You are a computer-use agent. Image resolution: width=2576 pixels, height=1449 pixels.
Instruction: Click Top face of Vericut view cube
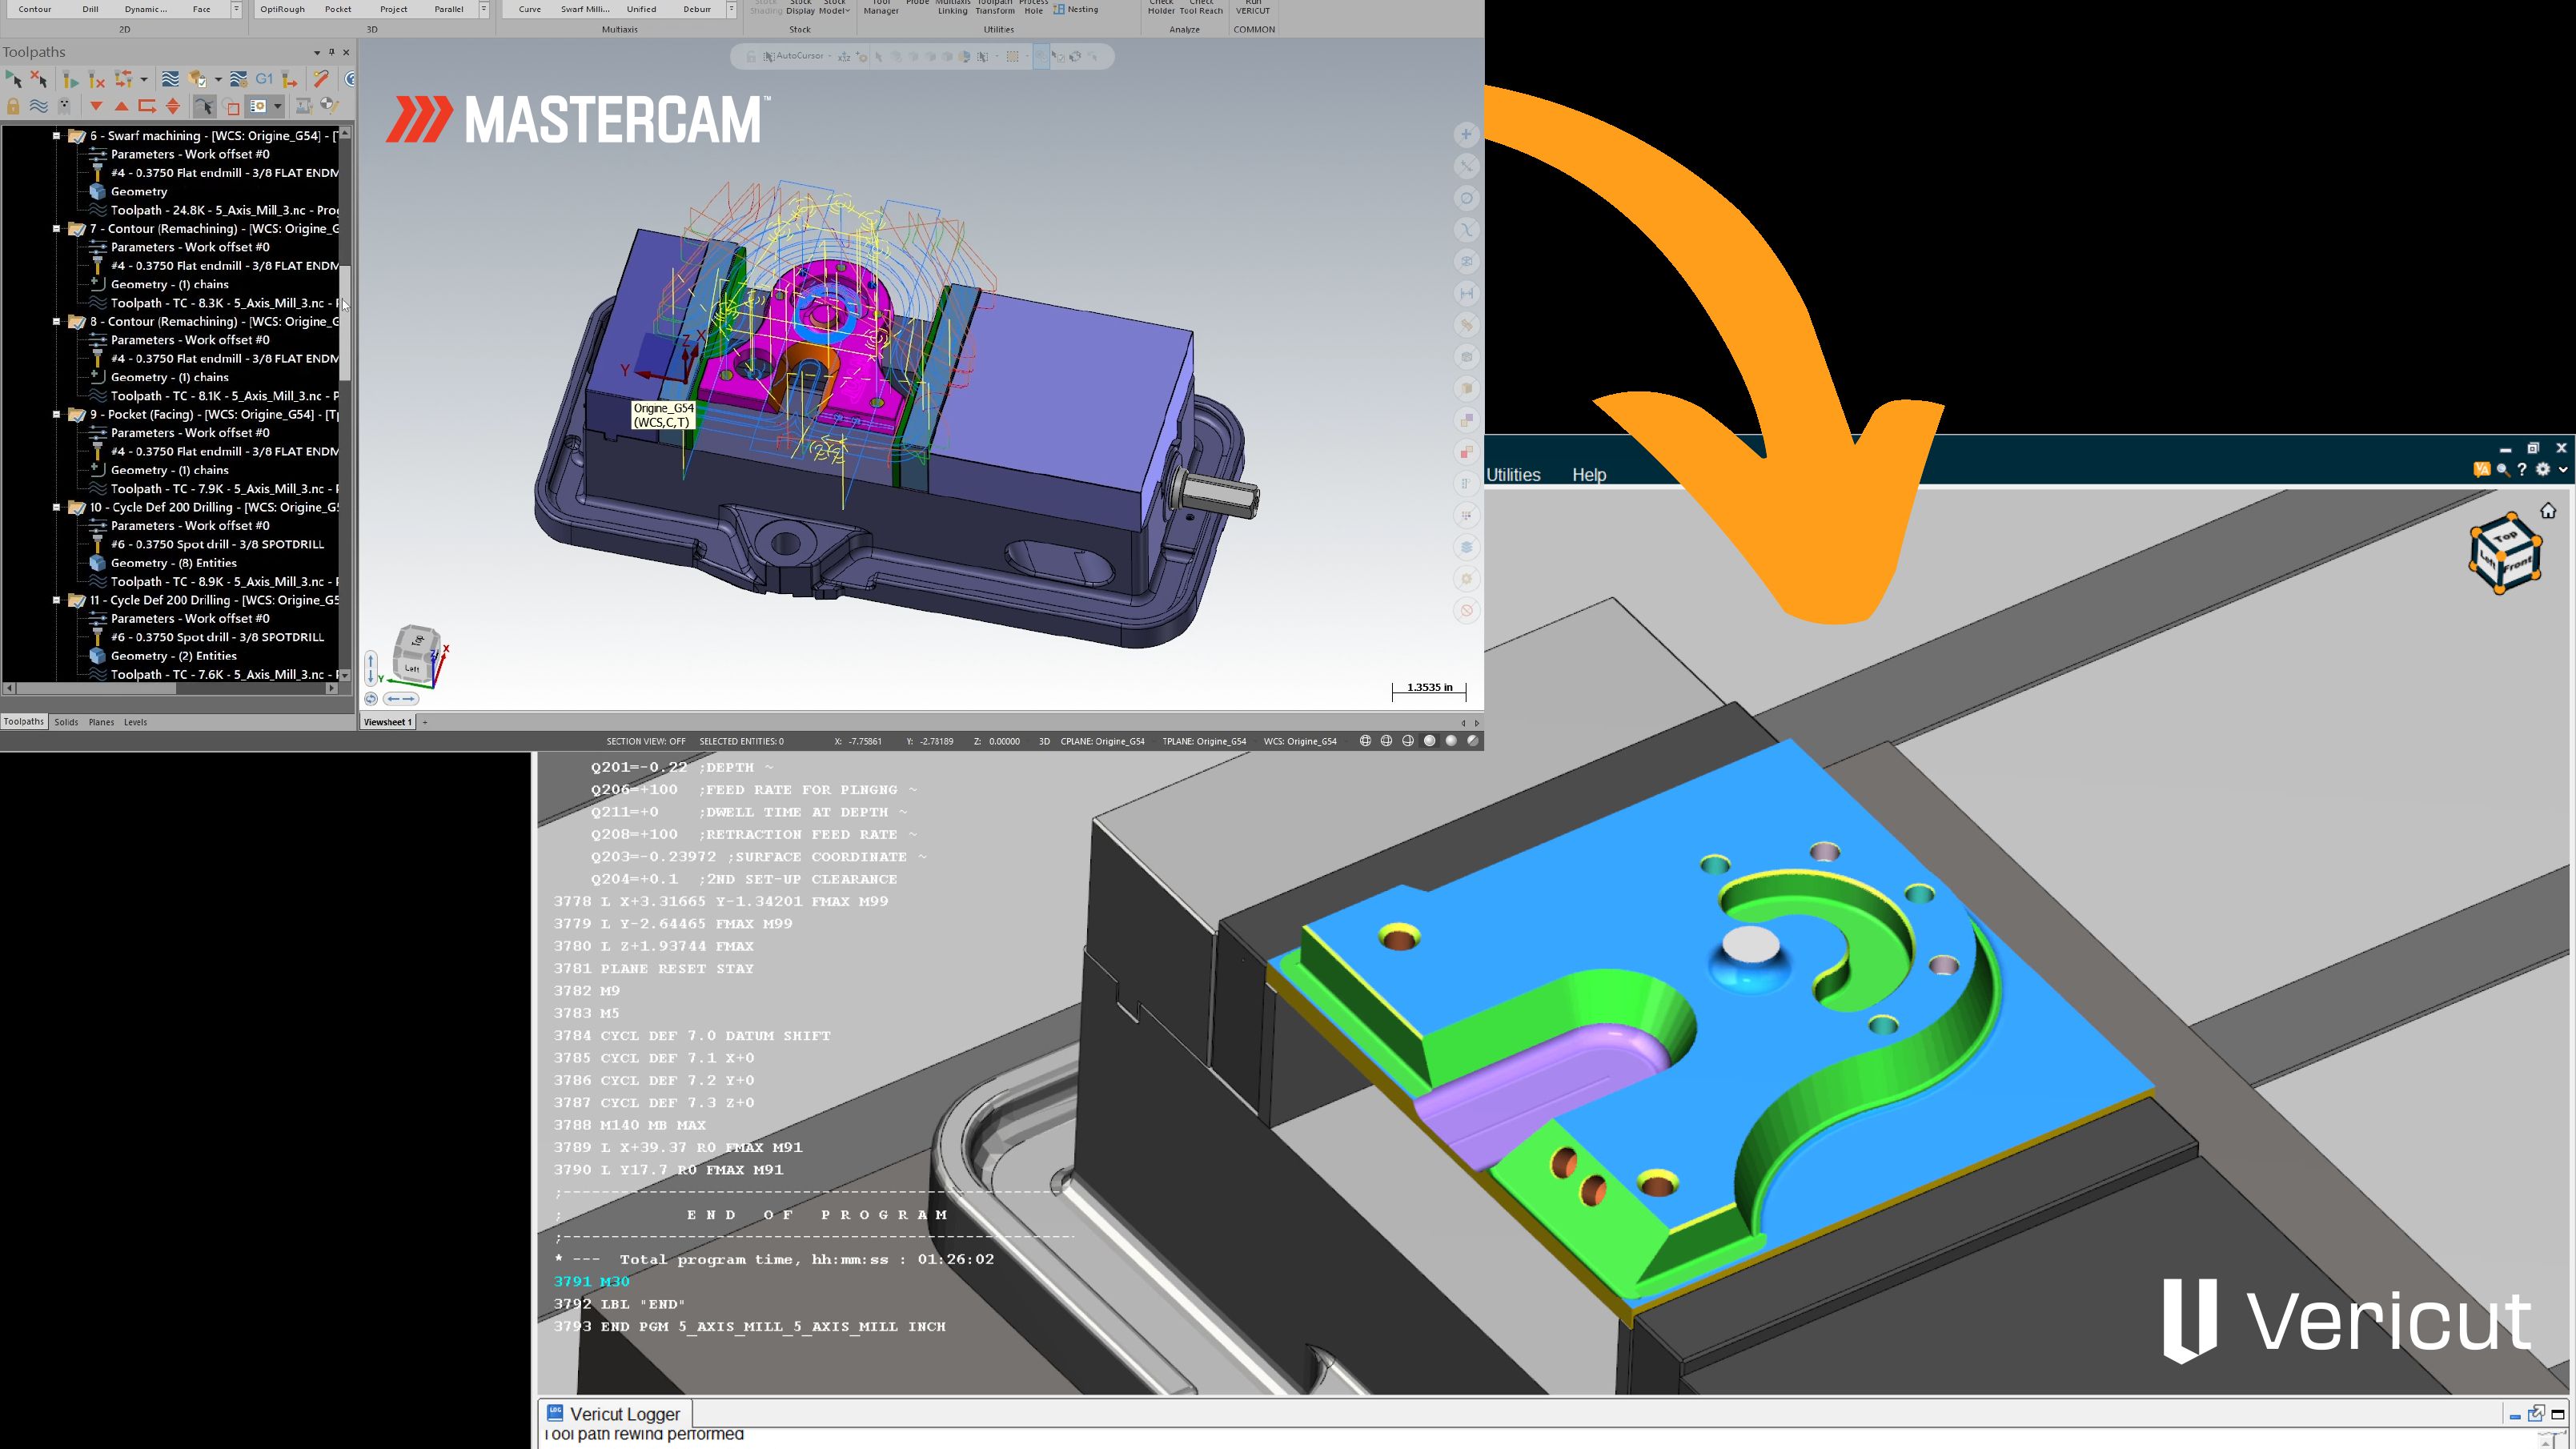click(x=2506, y=536)
